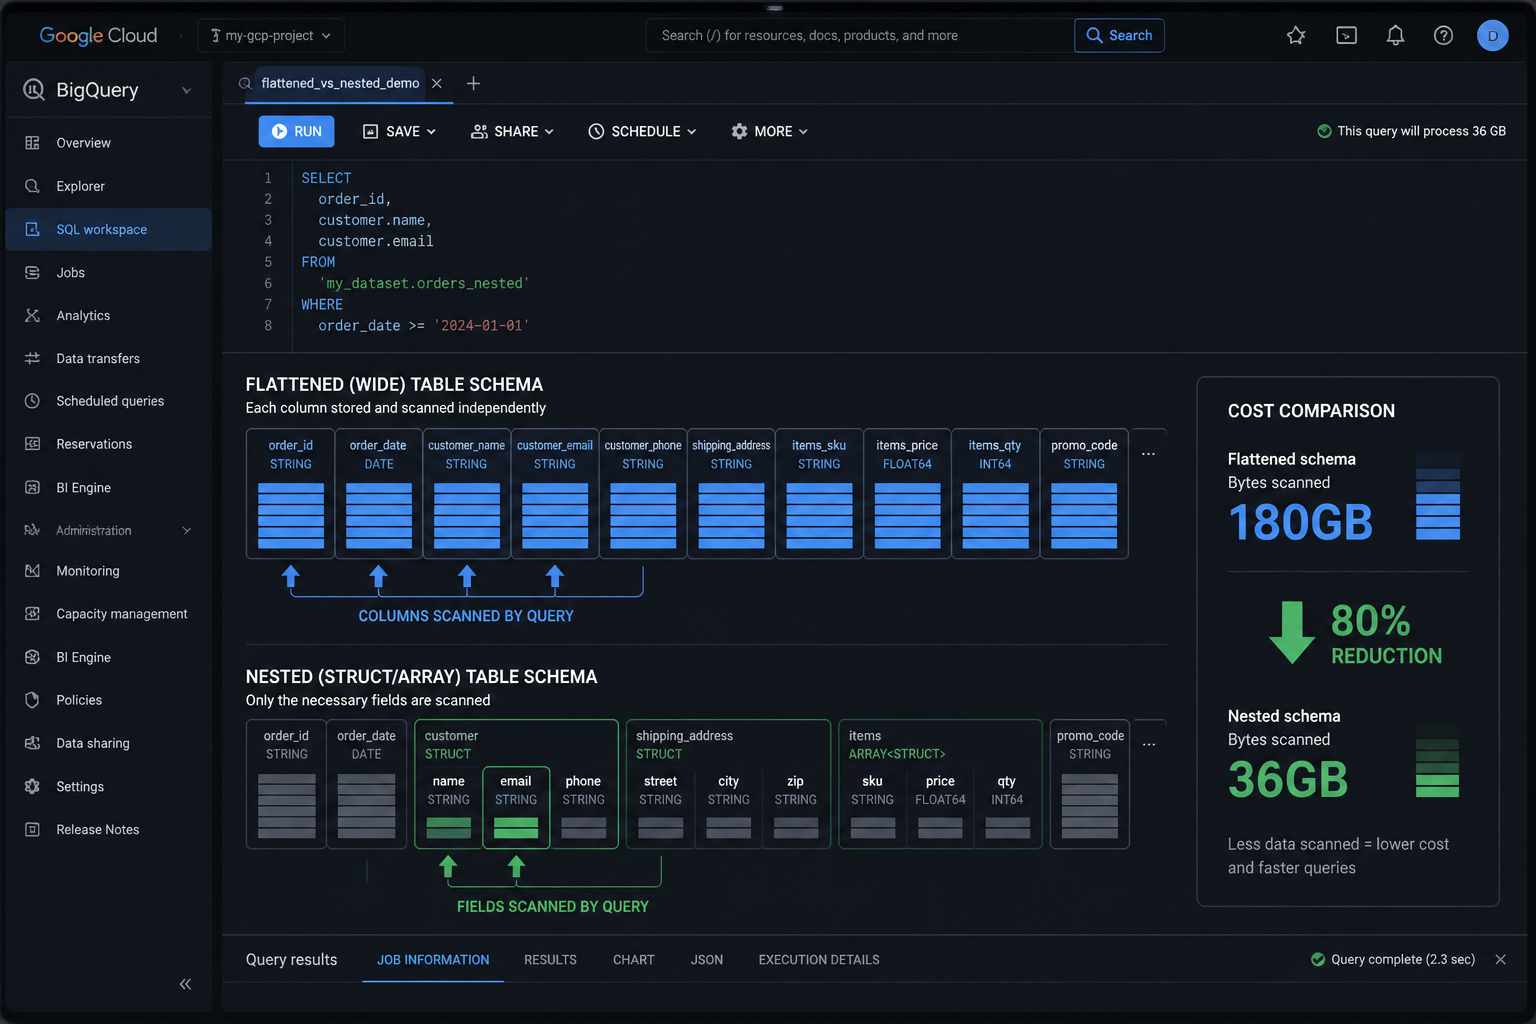This screenshot has height=1024, width=1536.
Task: Open the notifications bell
Action: (1395, 36)
